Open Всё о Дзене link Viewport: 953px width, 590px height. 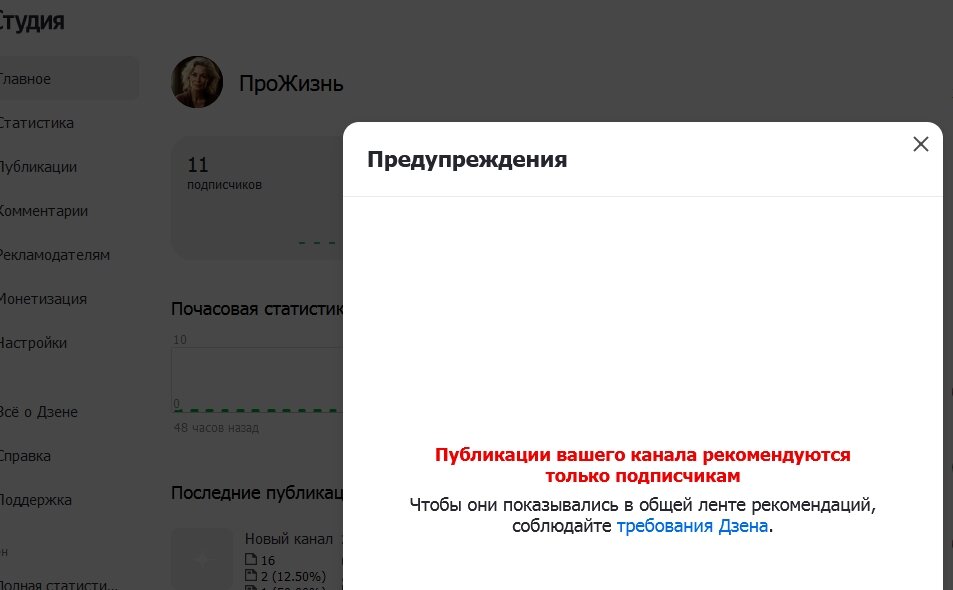(x=39, y=412)
